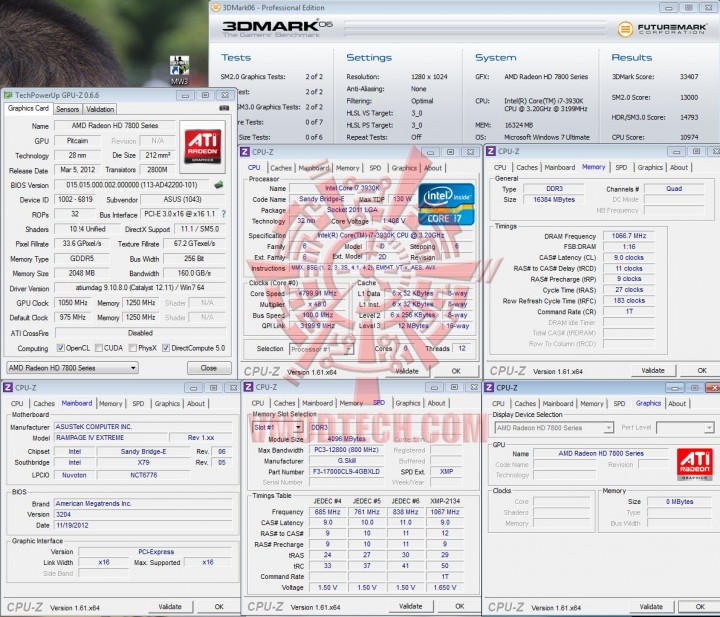Screen dimensions: 720x617
Task: Check the PhysX checkbox in GPU-Z
Action: coord(133,348)
